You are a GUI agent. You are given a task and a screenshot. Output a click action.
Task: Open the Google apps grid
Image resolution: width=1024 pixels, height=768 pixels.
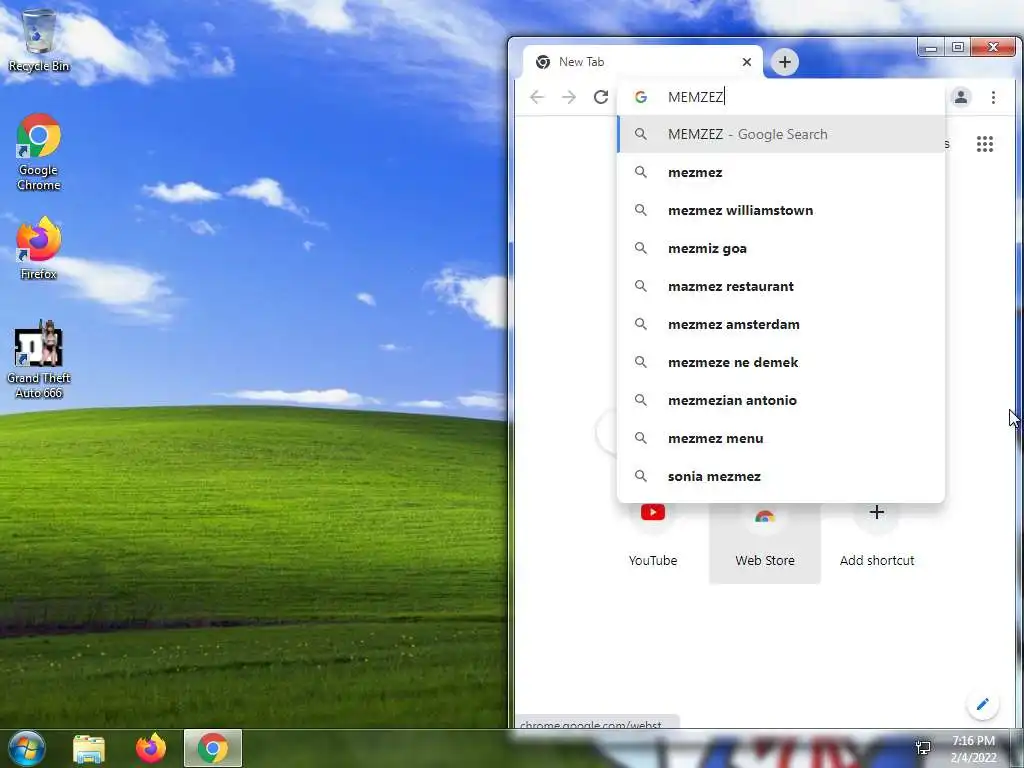(x=985, y=144)
